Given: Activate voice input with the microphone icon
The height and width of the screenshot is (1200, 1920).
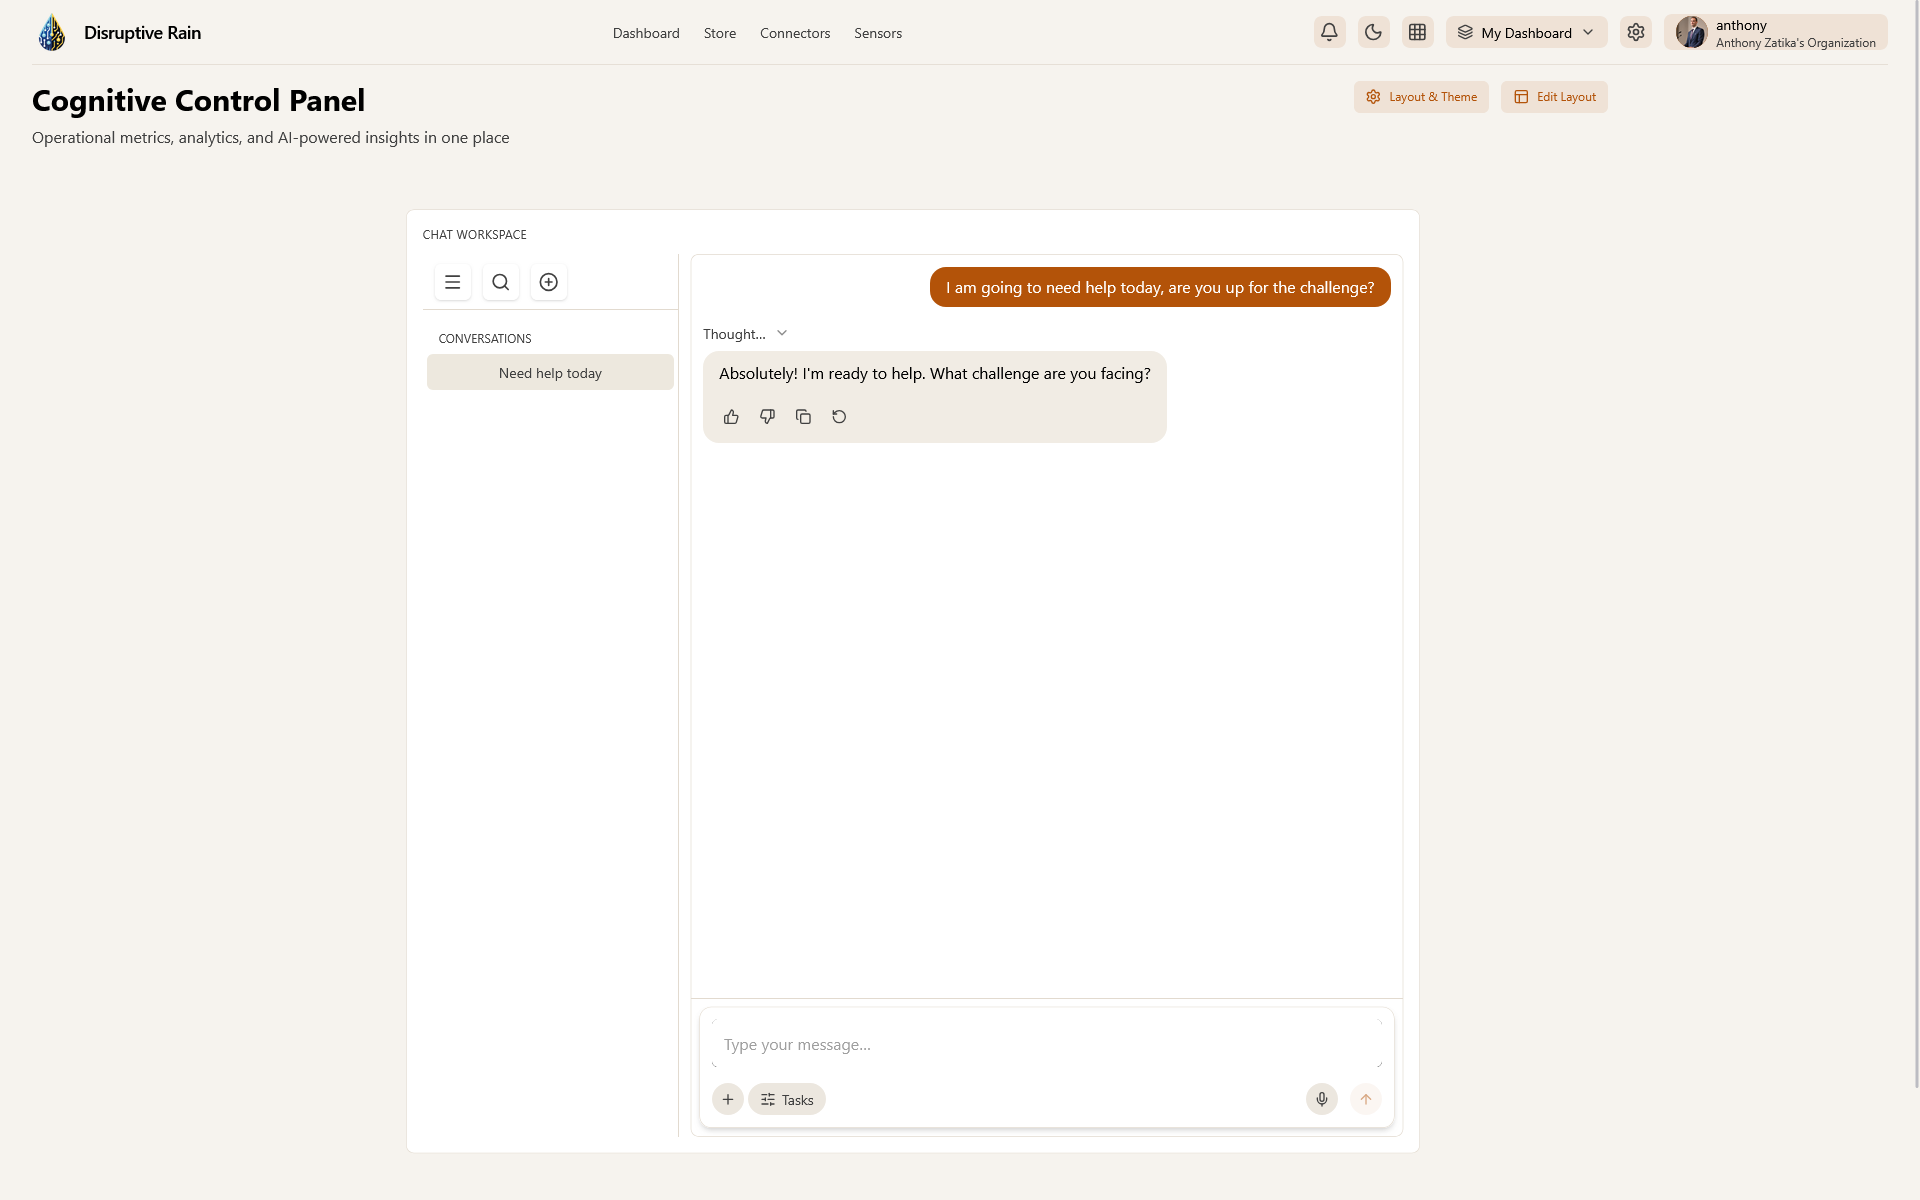Looking at the screenshot, I should (1321, 1099).
